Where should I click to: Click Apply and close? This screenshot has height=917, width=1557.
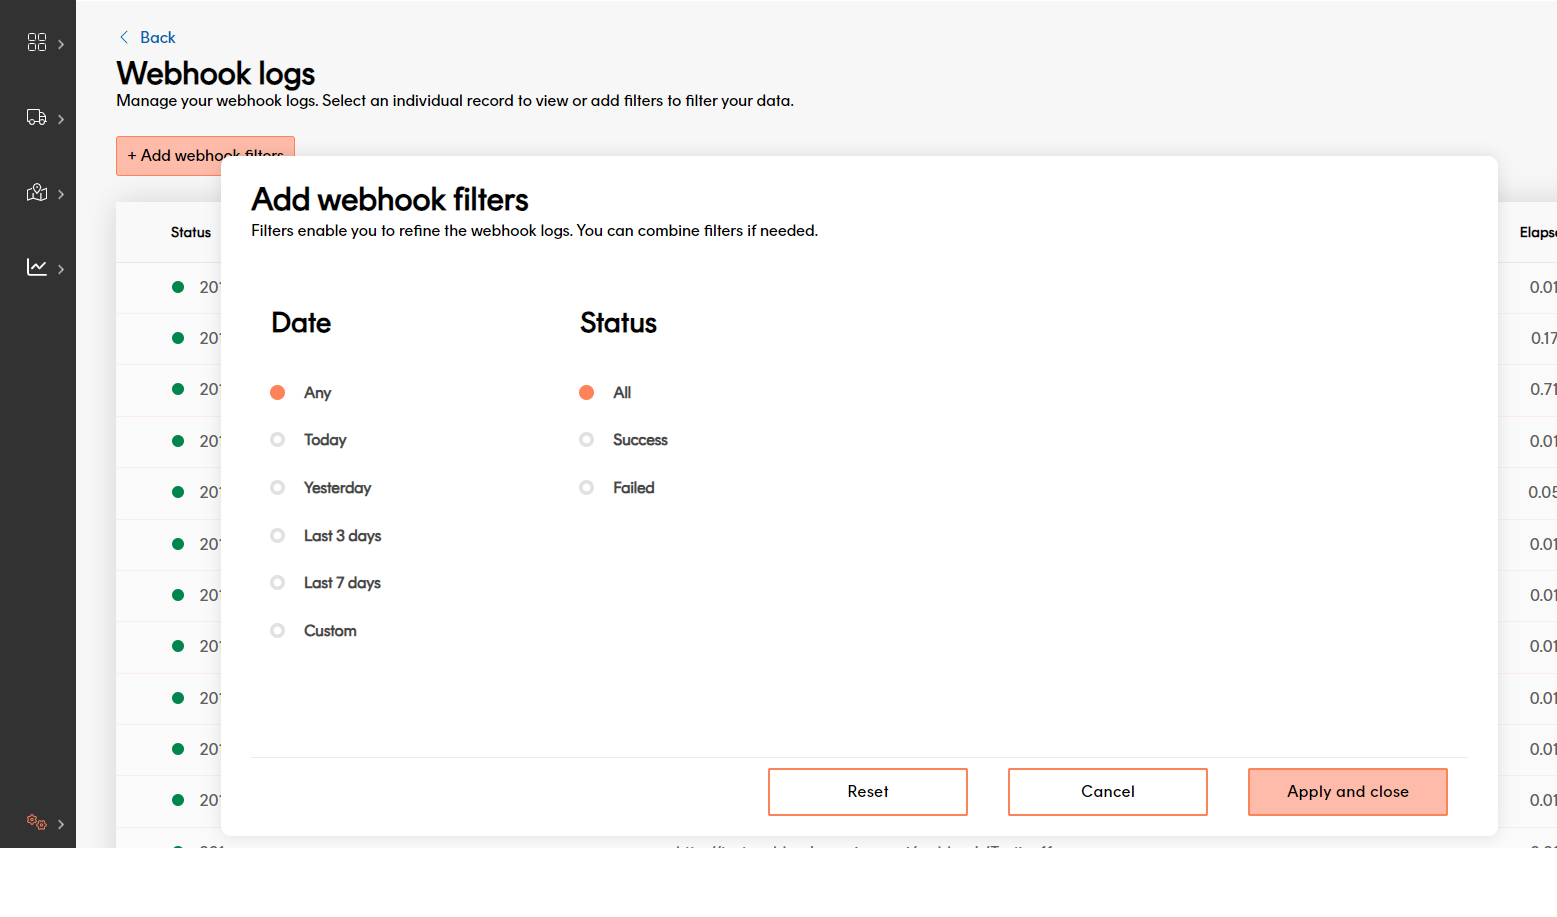[x=1347, y=792]
